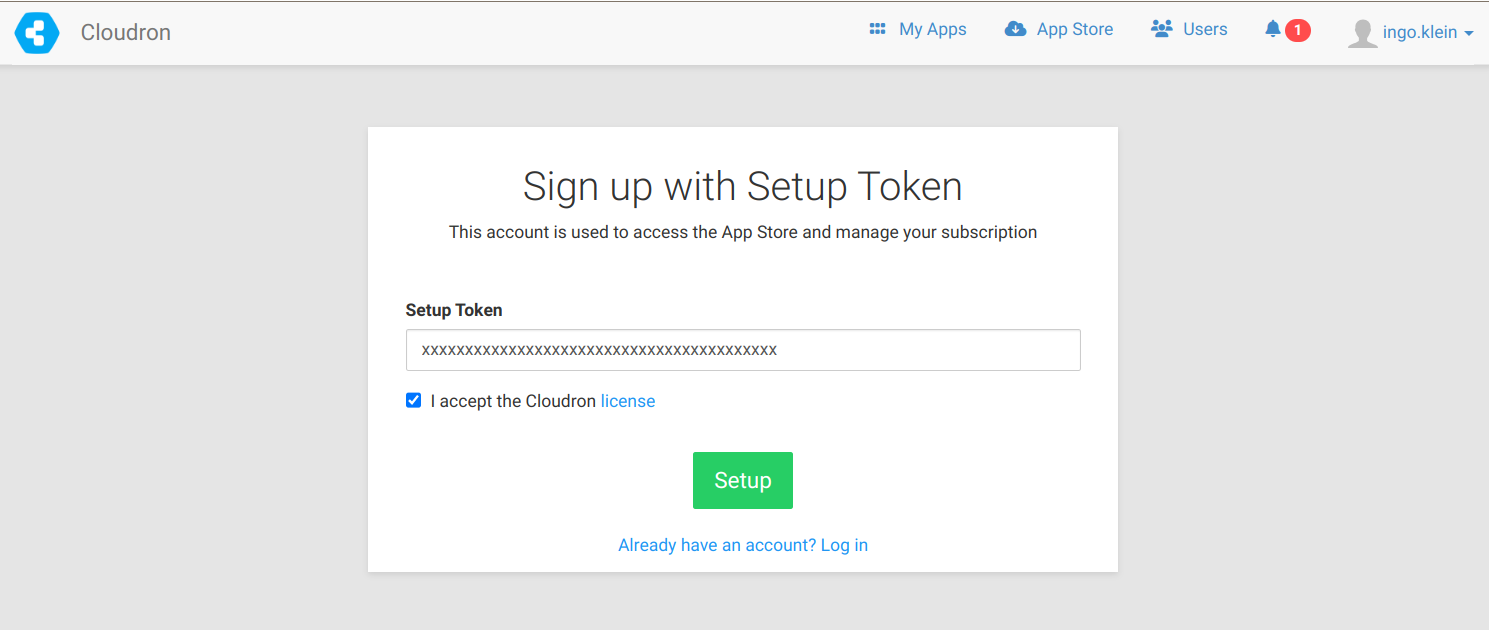Select the Users menu item
This screenshot has width=1489, height=630.
point(1189,29)
